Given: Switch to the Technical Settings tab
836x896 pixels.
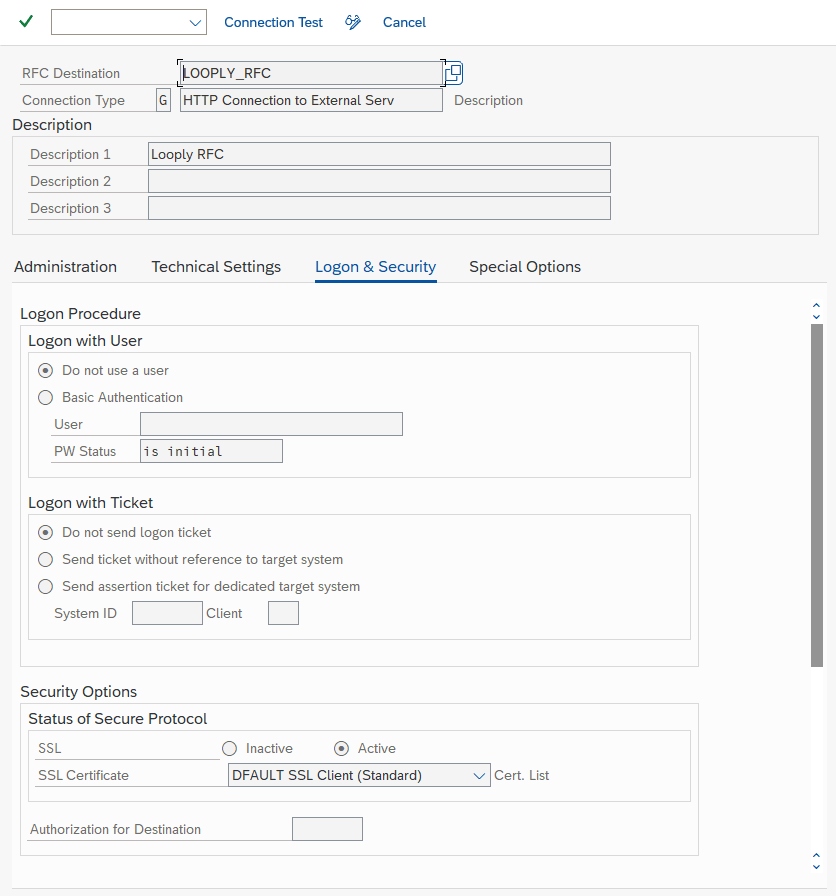Looking at the screenshot, I should [x=216, y=267].
